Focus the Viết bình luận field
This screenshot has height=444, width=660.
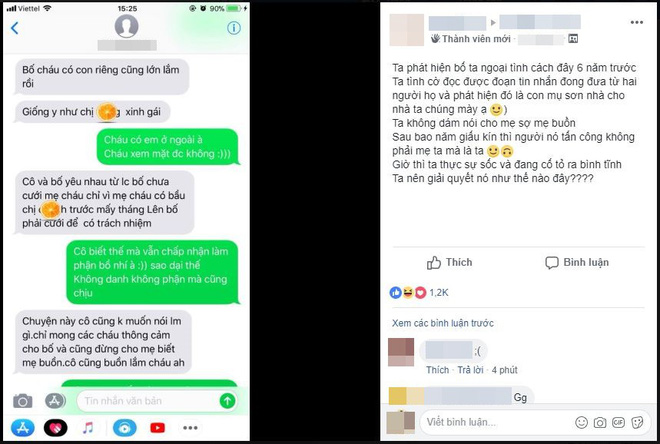click(x=497, y=422)
